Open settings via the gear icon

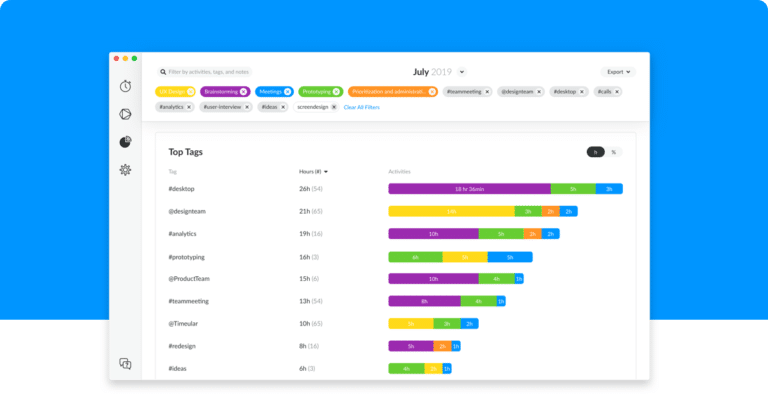click(x=125, y=170)
